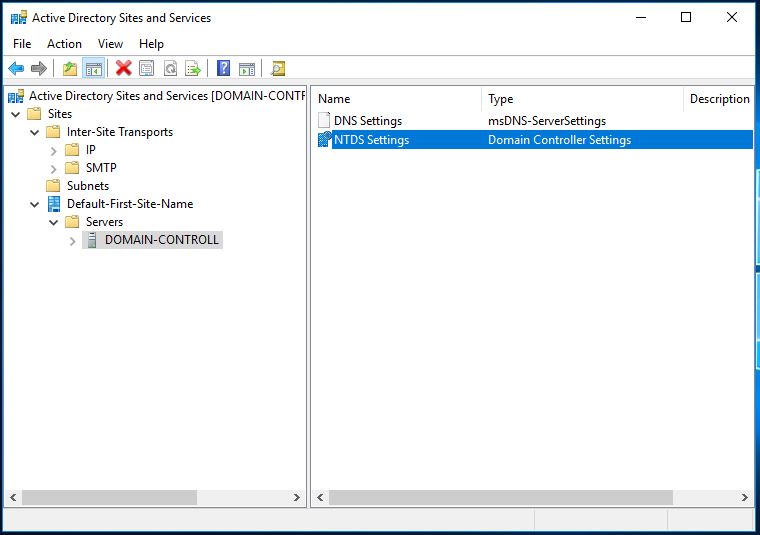Open Properties from the toolbar icon

147,69
